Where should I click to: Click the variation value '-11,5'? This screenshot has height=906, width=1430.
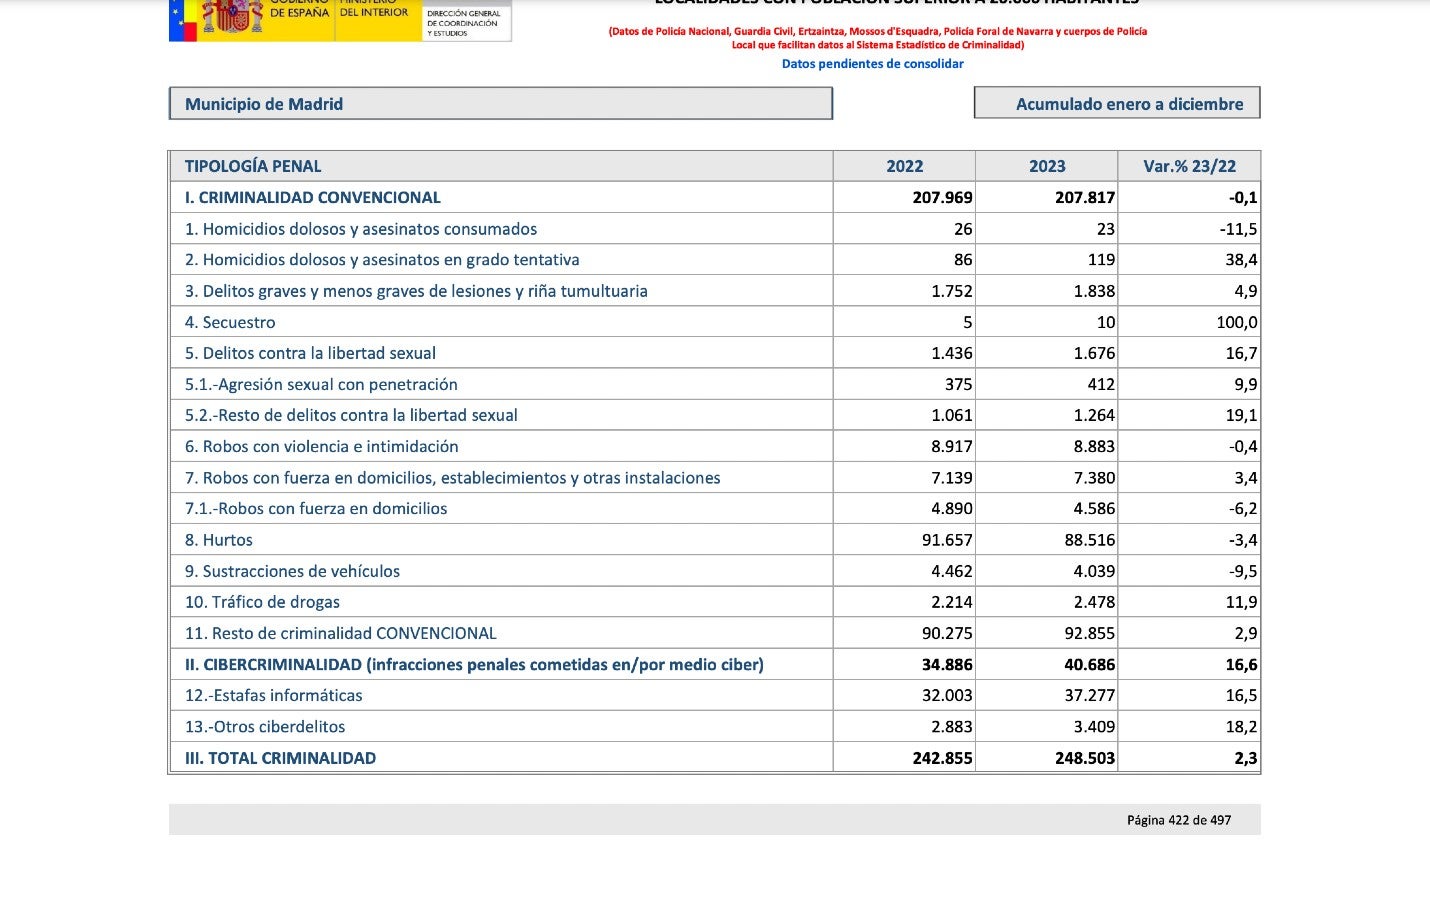tap(1238, 229)
